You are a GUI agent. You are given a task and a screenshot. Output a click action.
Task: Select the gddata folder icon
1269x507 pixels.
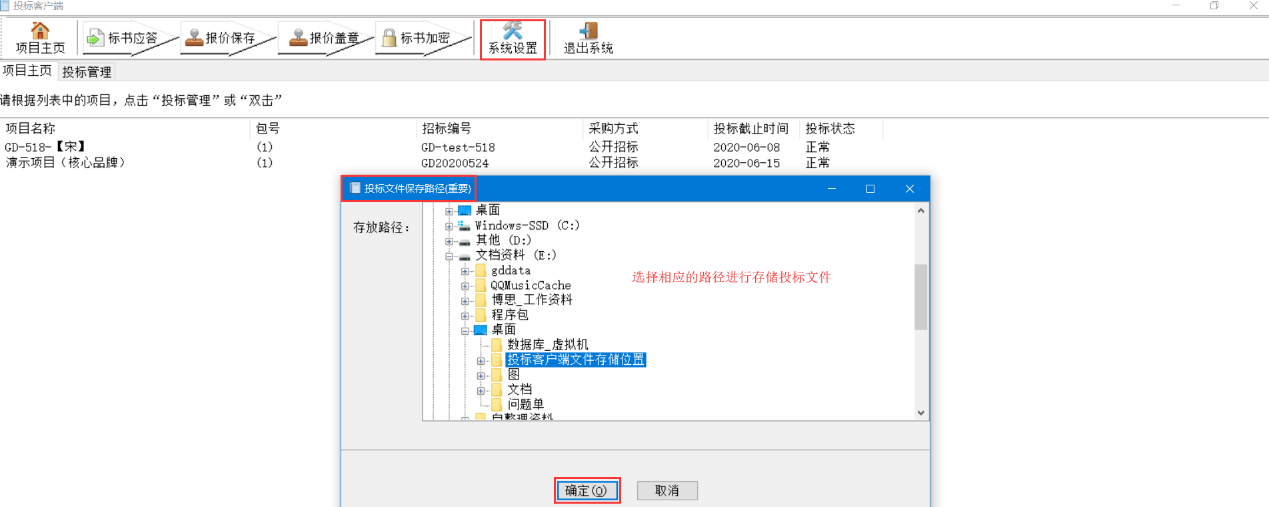coord(481,271)
